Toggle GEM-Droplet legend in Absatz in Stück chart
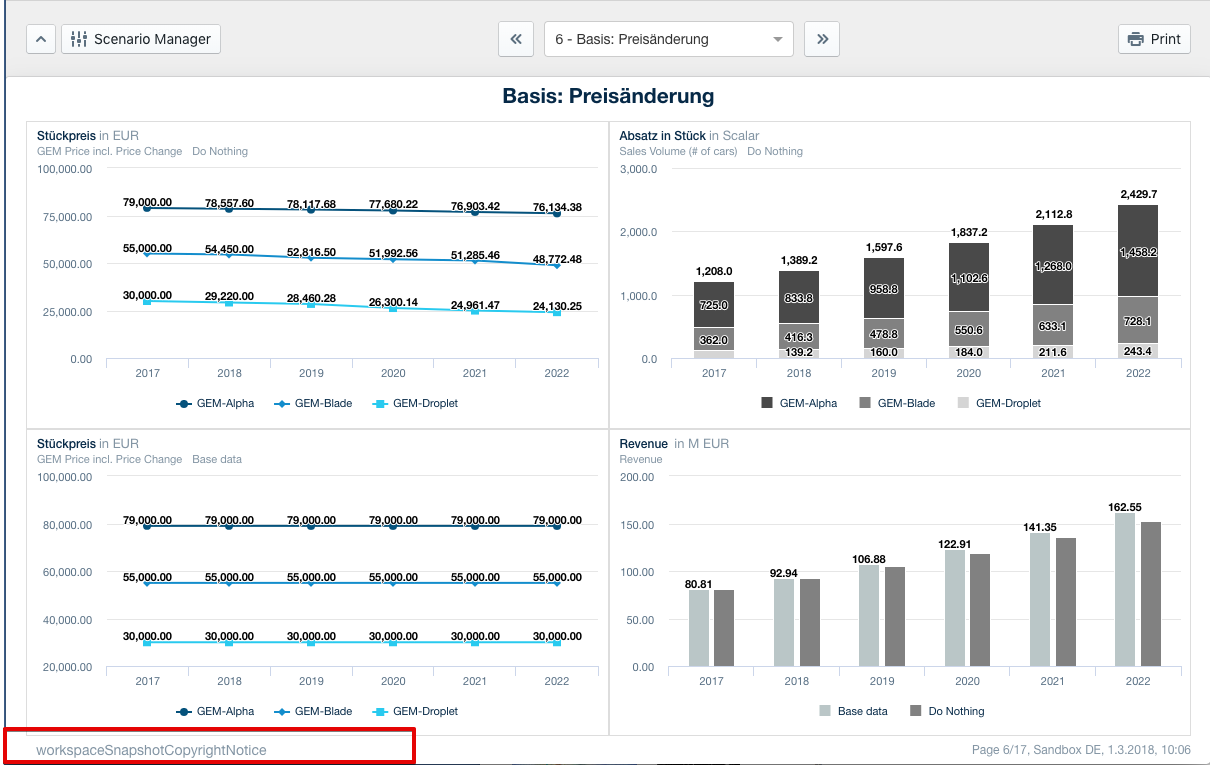1210x768 pixels. click(x=997, y=404)
